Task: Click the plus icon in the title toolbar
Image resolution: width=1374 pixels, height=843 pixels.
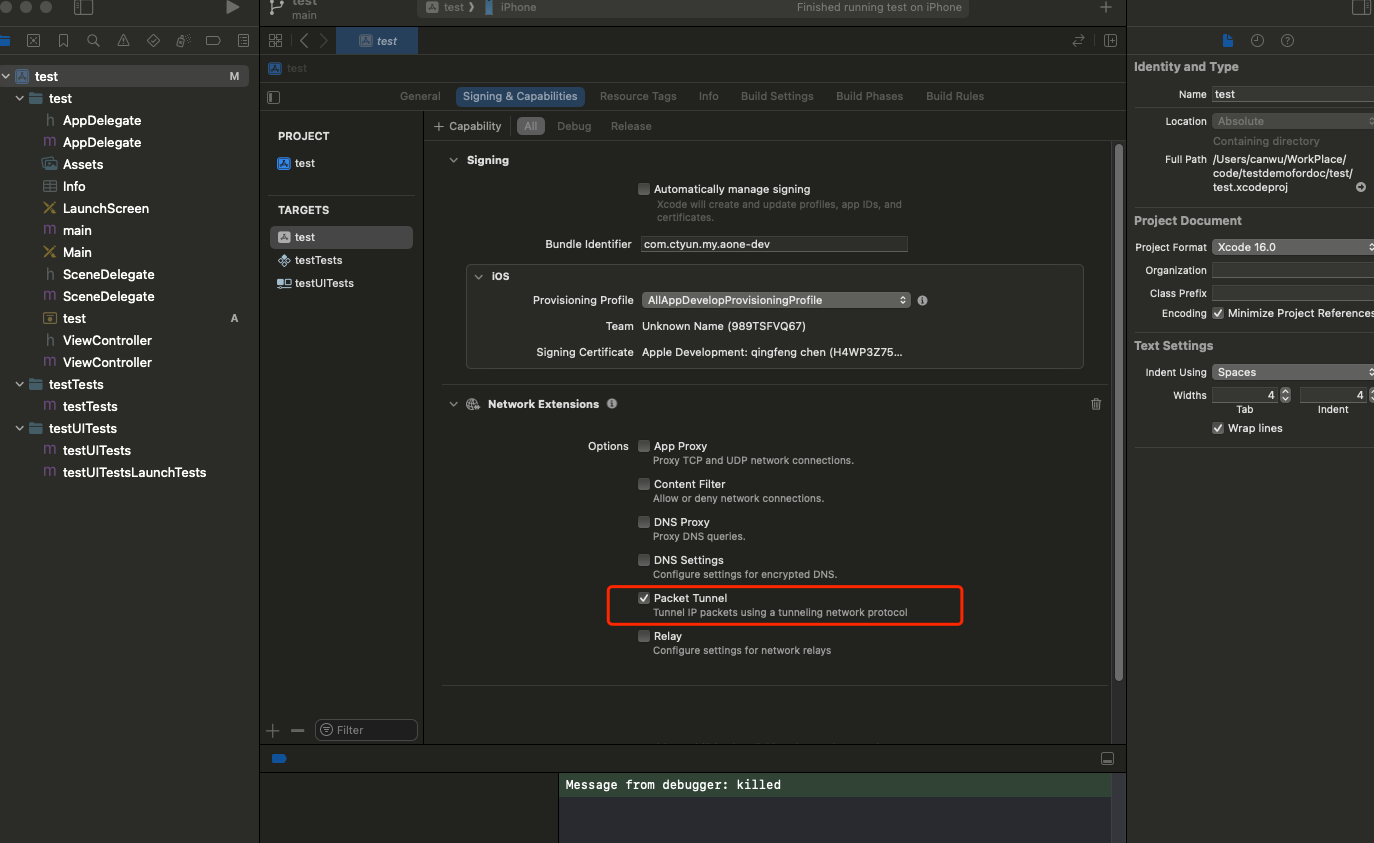Action: [x=1105, y=8]
